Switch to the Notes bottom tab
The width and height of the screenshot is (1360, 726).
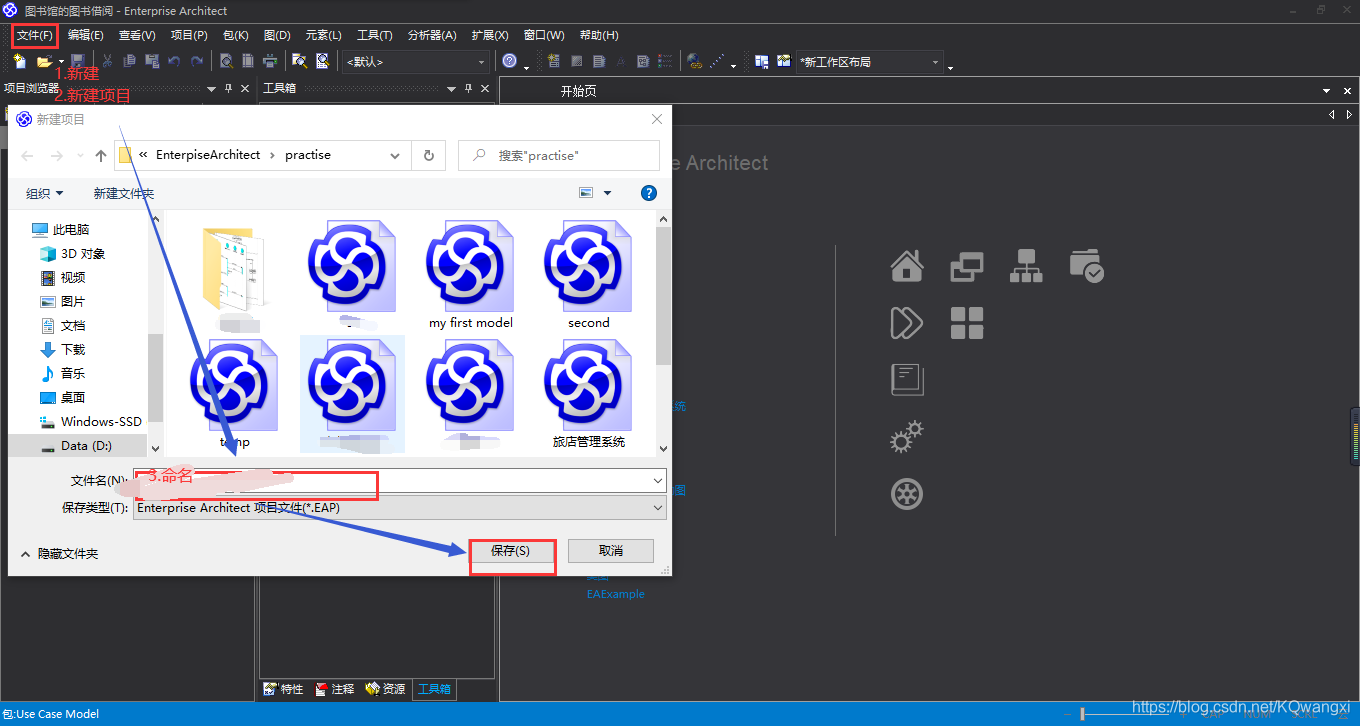point(335,689)
